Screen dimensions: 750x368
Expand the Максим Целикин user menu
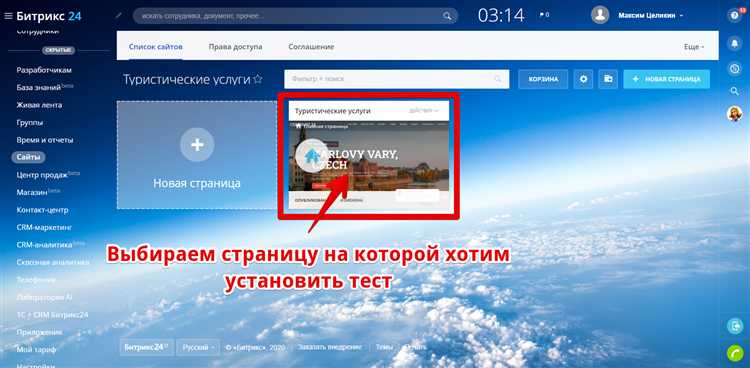651,15
